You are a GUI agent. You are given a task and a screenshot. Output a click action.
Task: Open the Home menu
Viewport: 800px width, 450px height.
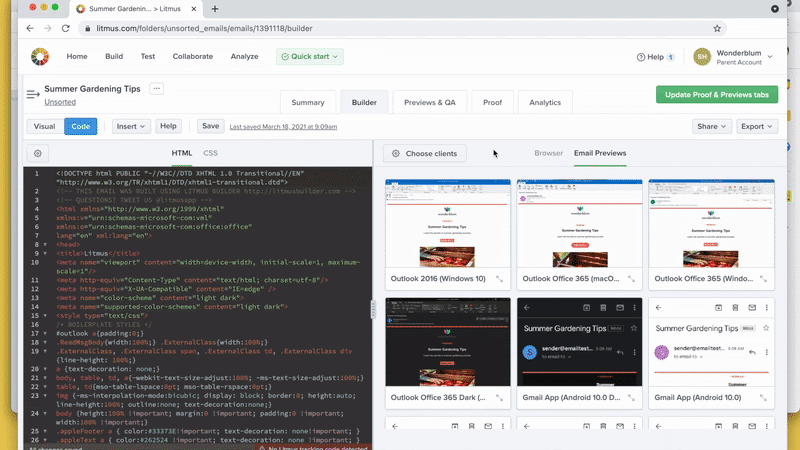[77, 57]
